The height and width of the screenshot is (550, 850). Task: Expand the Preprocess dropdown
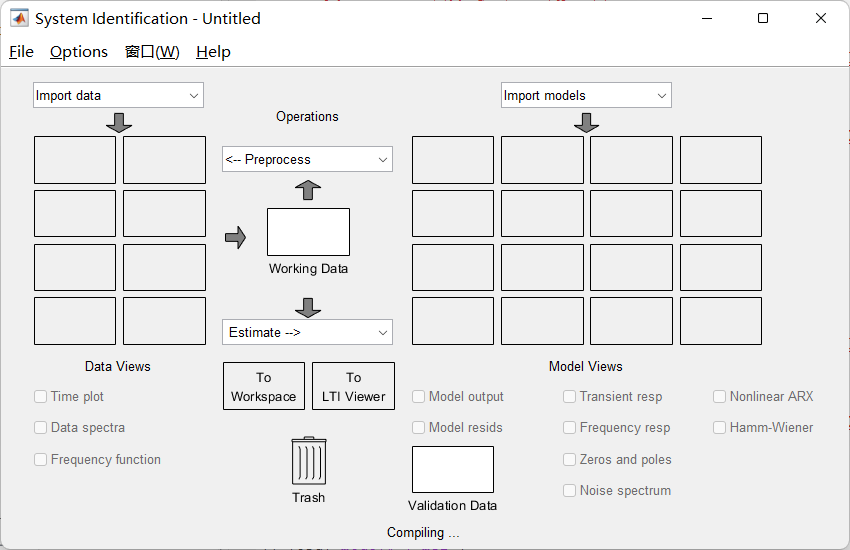tap(307, 159)
